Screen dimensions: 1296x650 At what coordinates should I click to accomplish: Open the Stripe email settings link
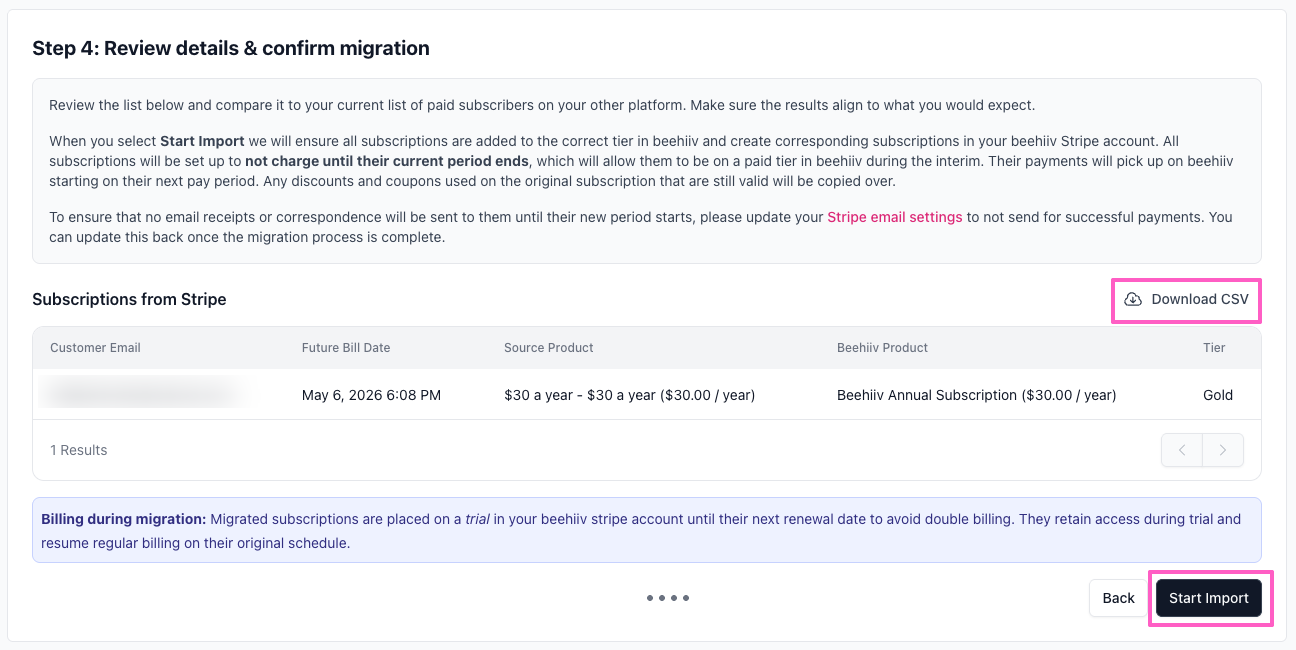click(x=894, y=217)
